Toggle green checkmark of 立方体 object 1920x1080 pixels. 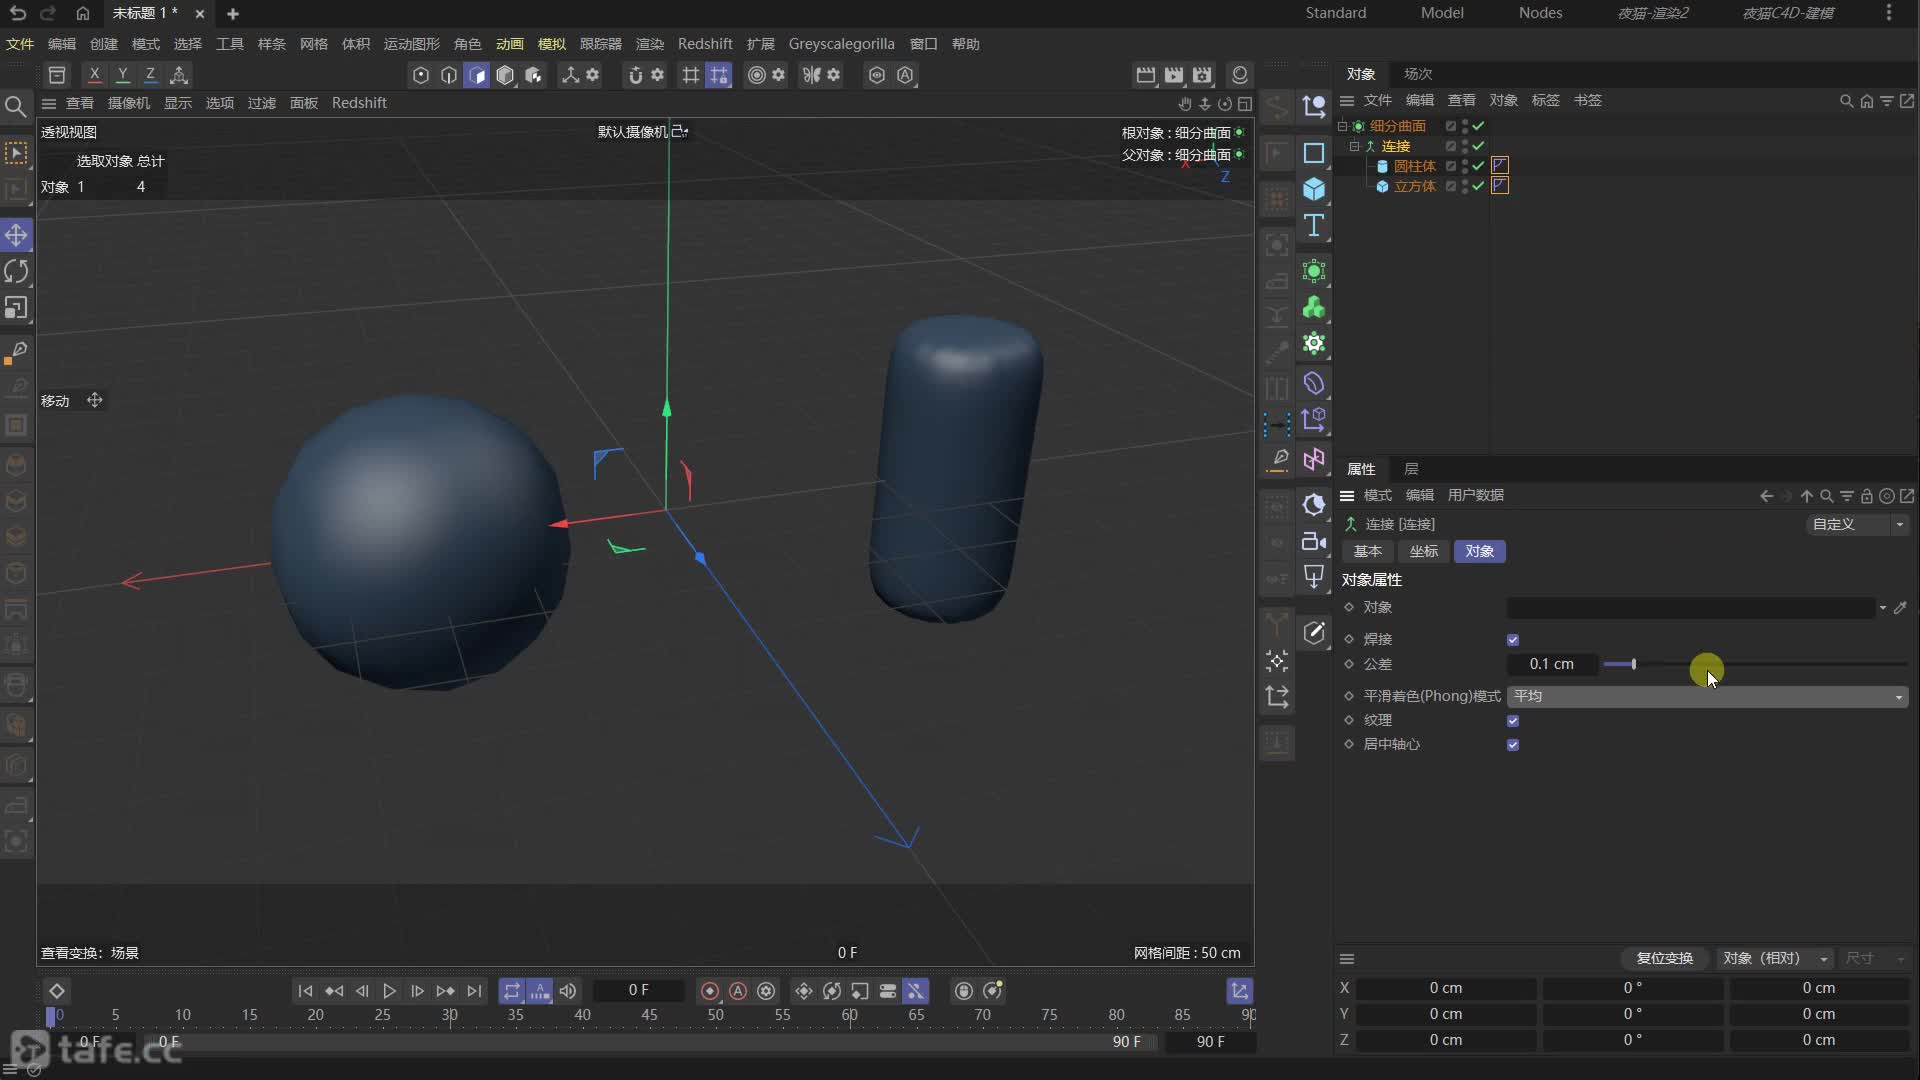coord(1478,186)
